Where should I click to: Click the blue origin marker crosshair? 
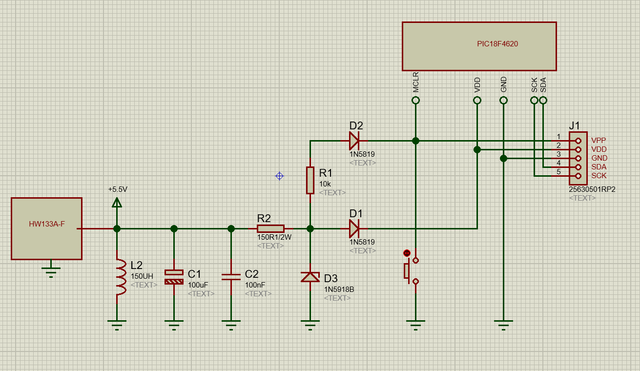pyautogui.click(x=279, y=176)
